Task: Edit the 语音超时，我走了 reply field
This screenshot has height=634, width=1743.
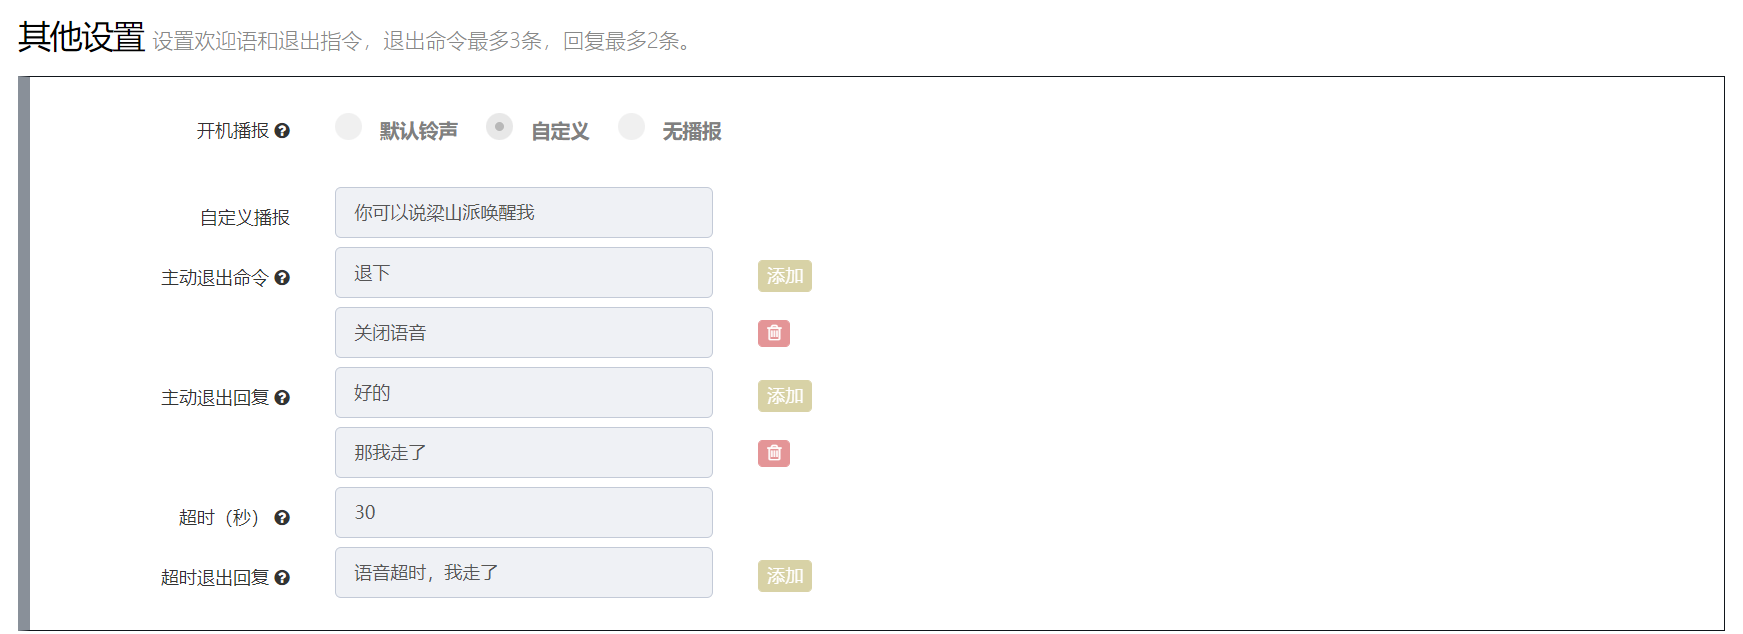Action: pos(523,573)
